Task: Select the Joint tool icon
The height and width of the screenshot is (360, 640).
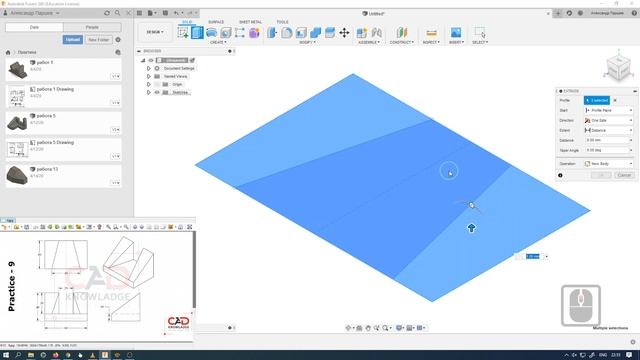Action: tap(376, 33)
